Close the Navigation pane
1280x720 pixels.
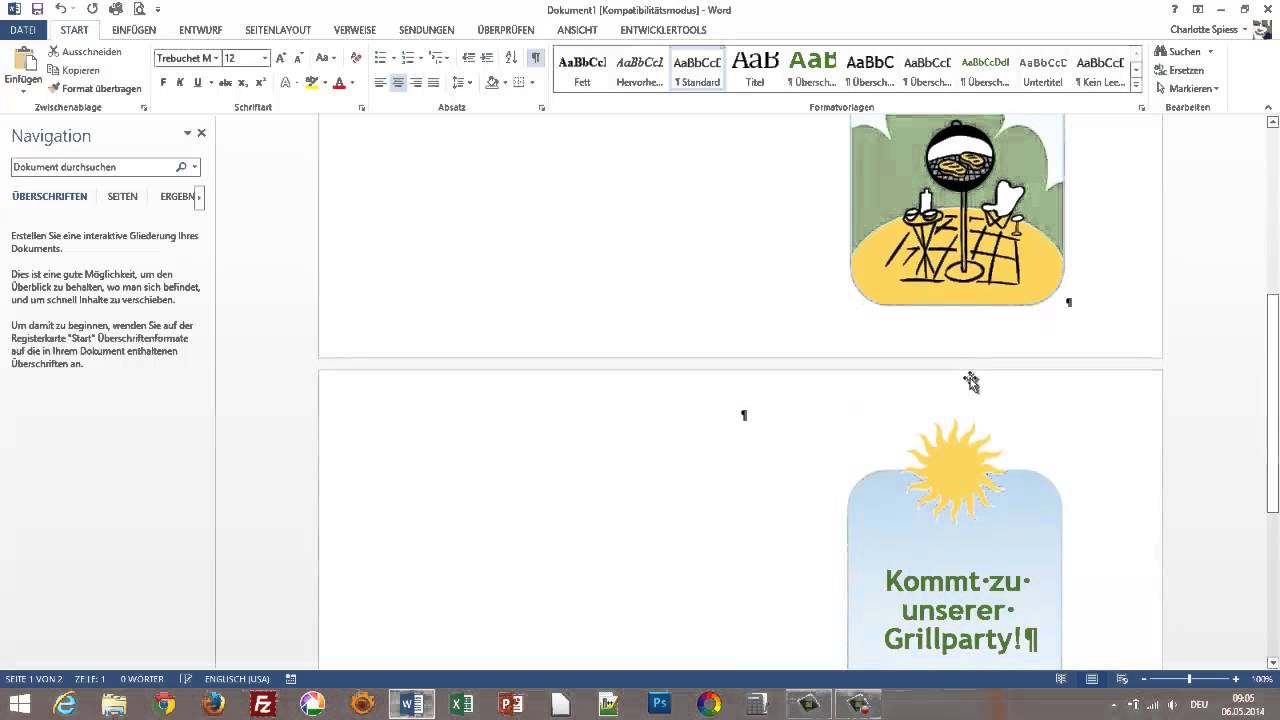[201, 133]
